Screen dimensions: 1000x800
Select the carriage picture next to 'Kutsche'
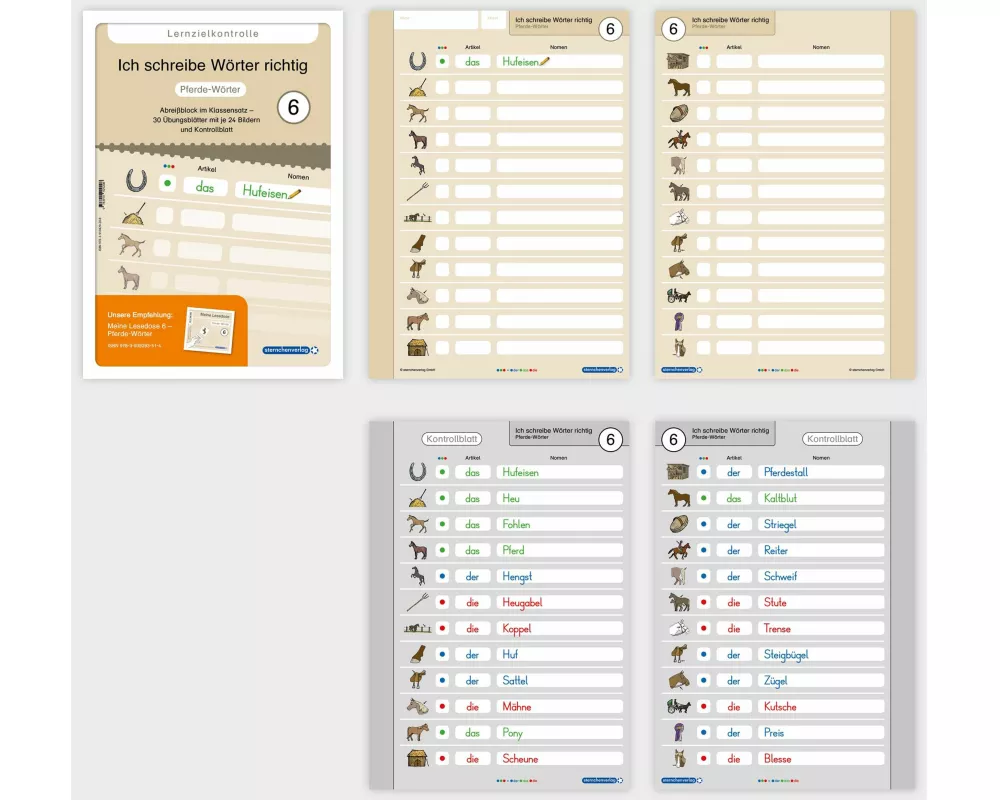point(678,706)
